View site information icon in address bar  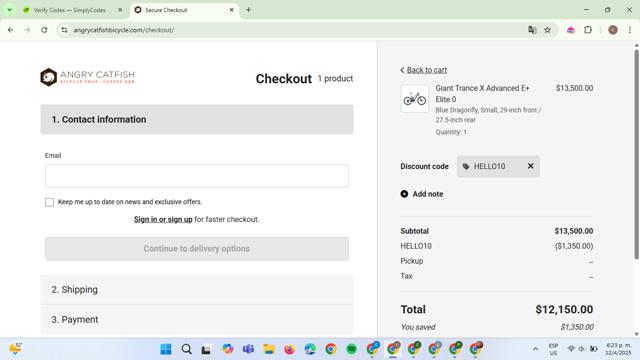64,30
